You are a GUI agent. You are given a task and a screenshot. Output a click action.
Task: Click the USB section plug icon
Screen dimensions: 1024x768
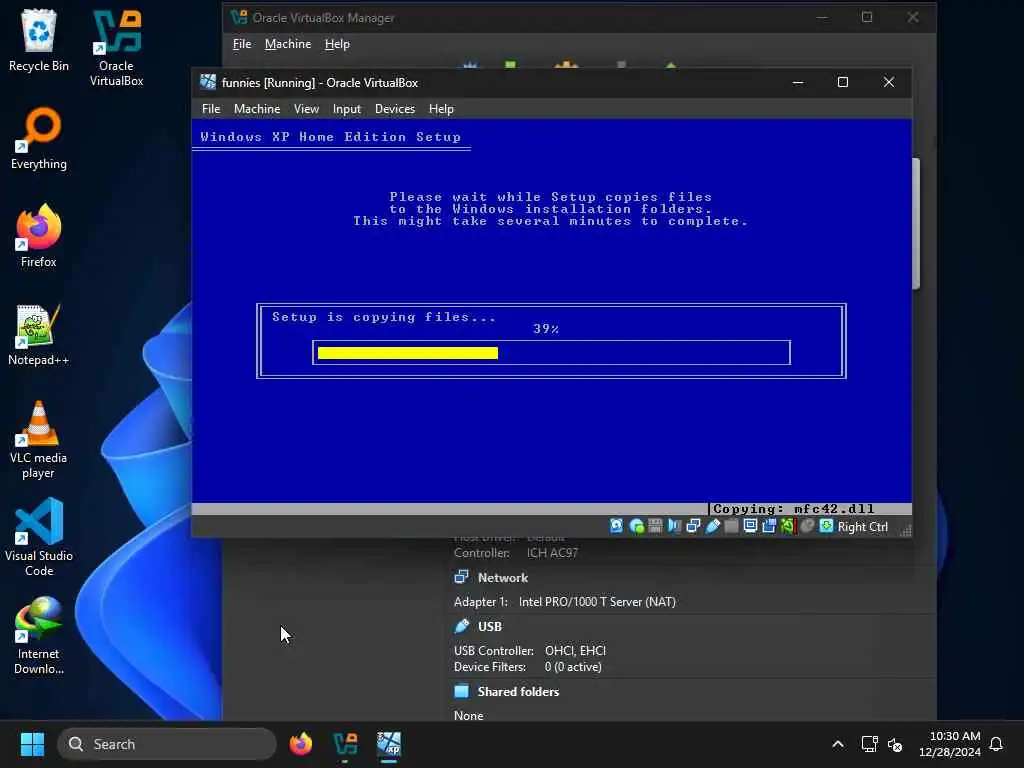(462, 626)
